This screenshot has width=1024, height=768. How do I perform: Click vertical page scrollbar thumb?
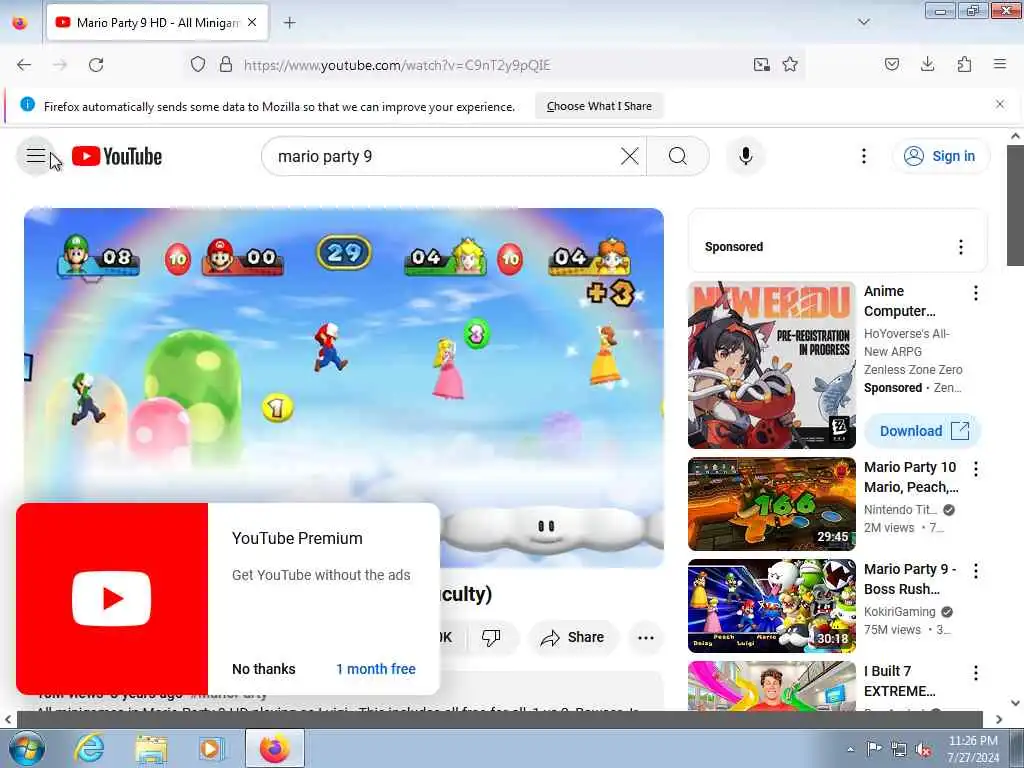(1016, 205)
